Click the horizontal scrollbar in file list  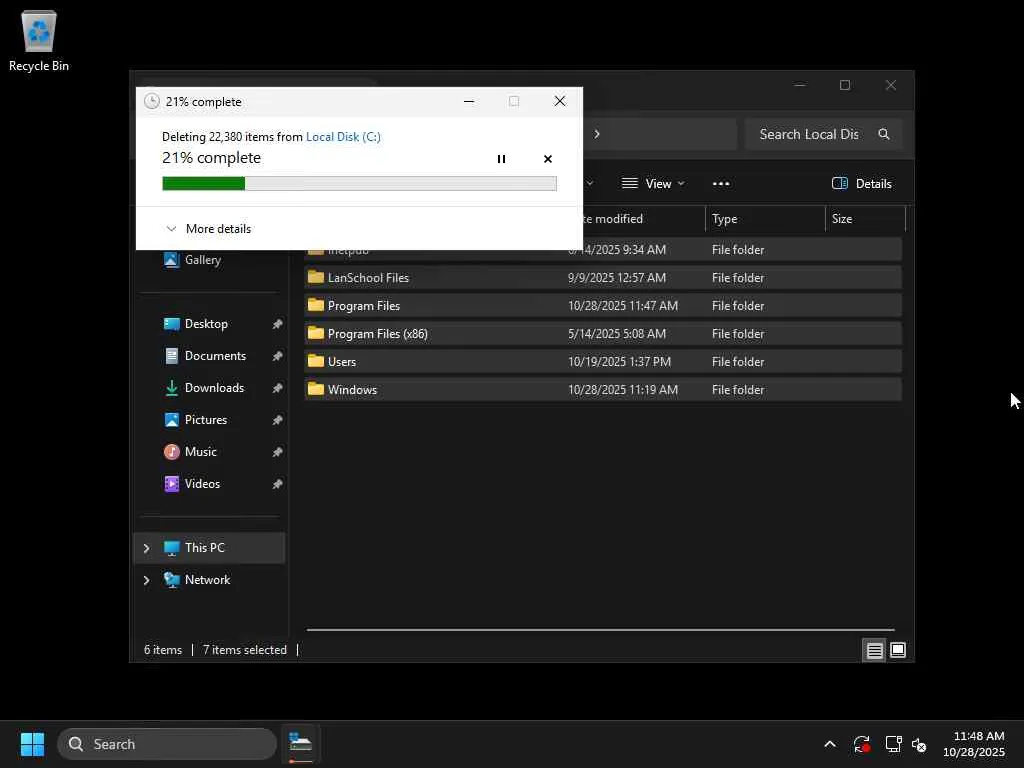pos(600,630)
